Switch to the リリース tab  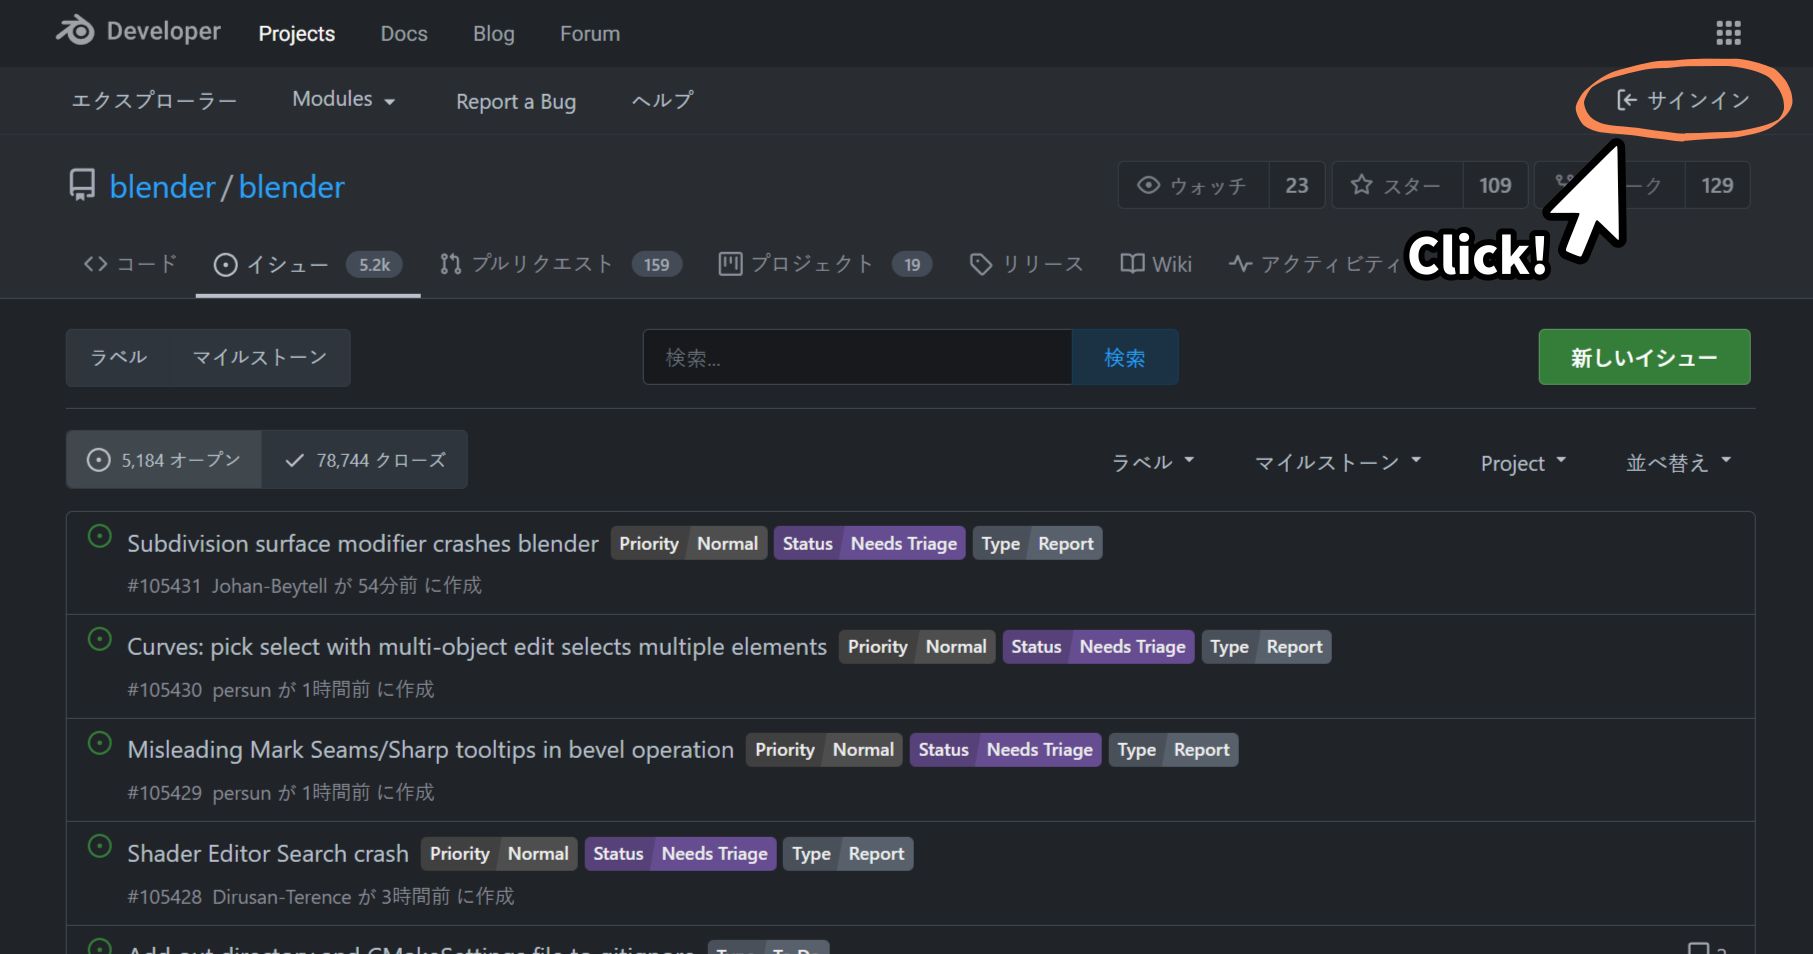(1026, 264)
